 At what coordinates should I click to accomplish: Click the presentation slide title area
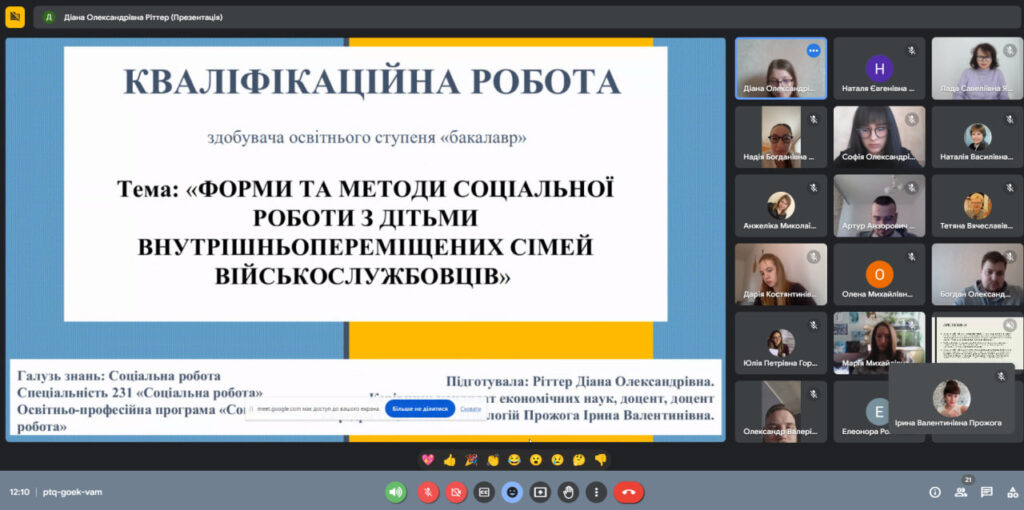[x=365, y=82]
